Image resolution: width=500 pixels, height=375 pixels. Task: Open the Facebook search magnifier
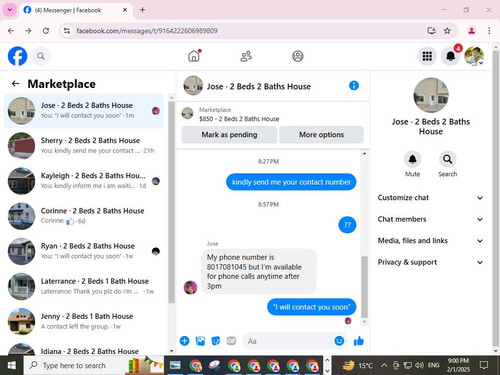(41, 56)
